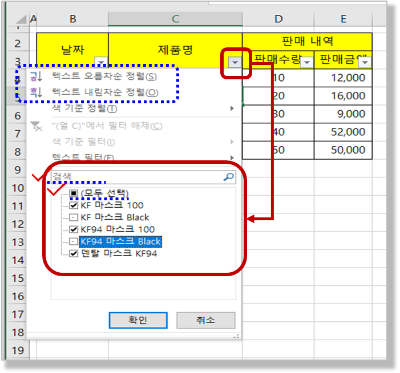Click the KF94 마스크 Black list label
The width and height of the screenshot is (400, 373).
point(121,241)
